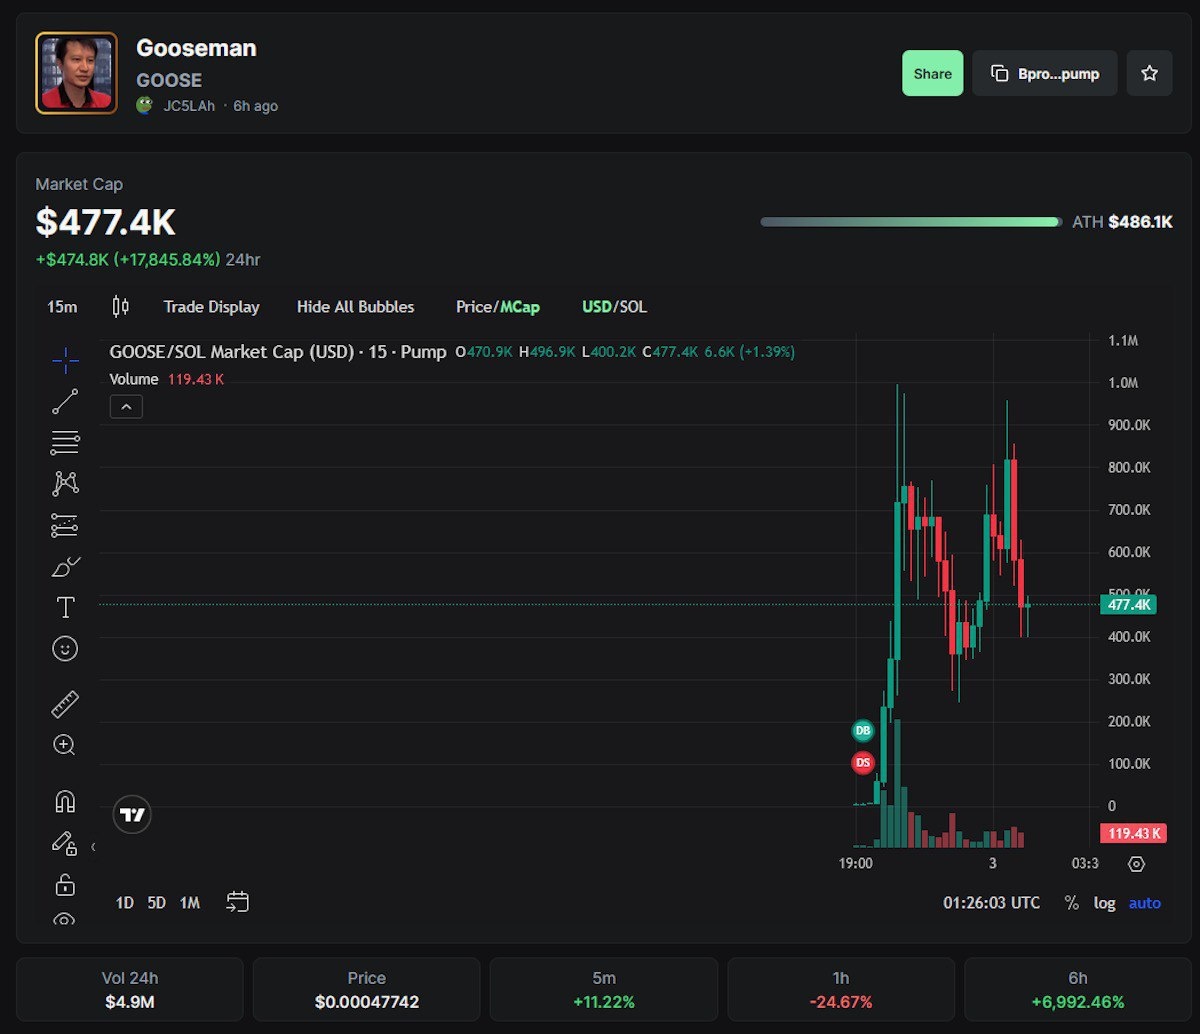
Task: Open the 01:26:03 UTC timezone menu
Action: tap(991, 903)
